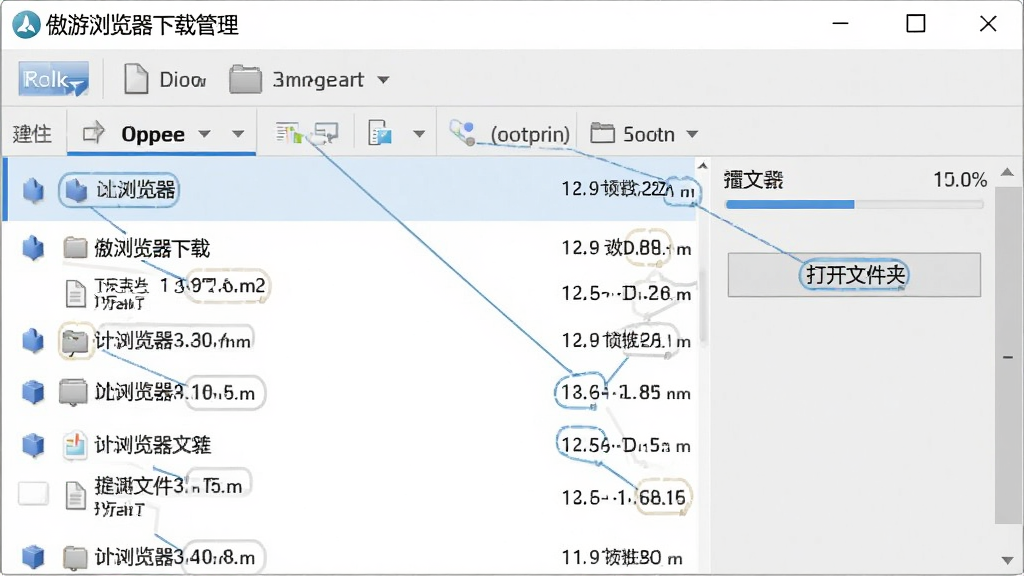The image size is (1024, 576).
Task: Click the file list scroll up arrow
Action: pos(703,167)
